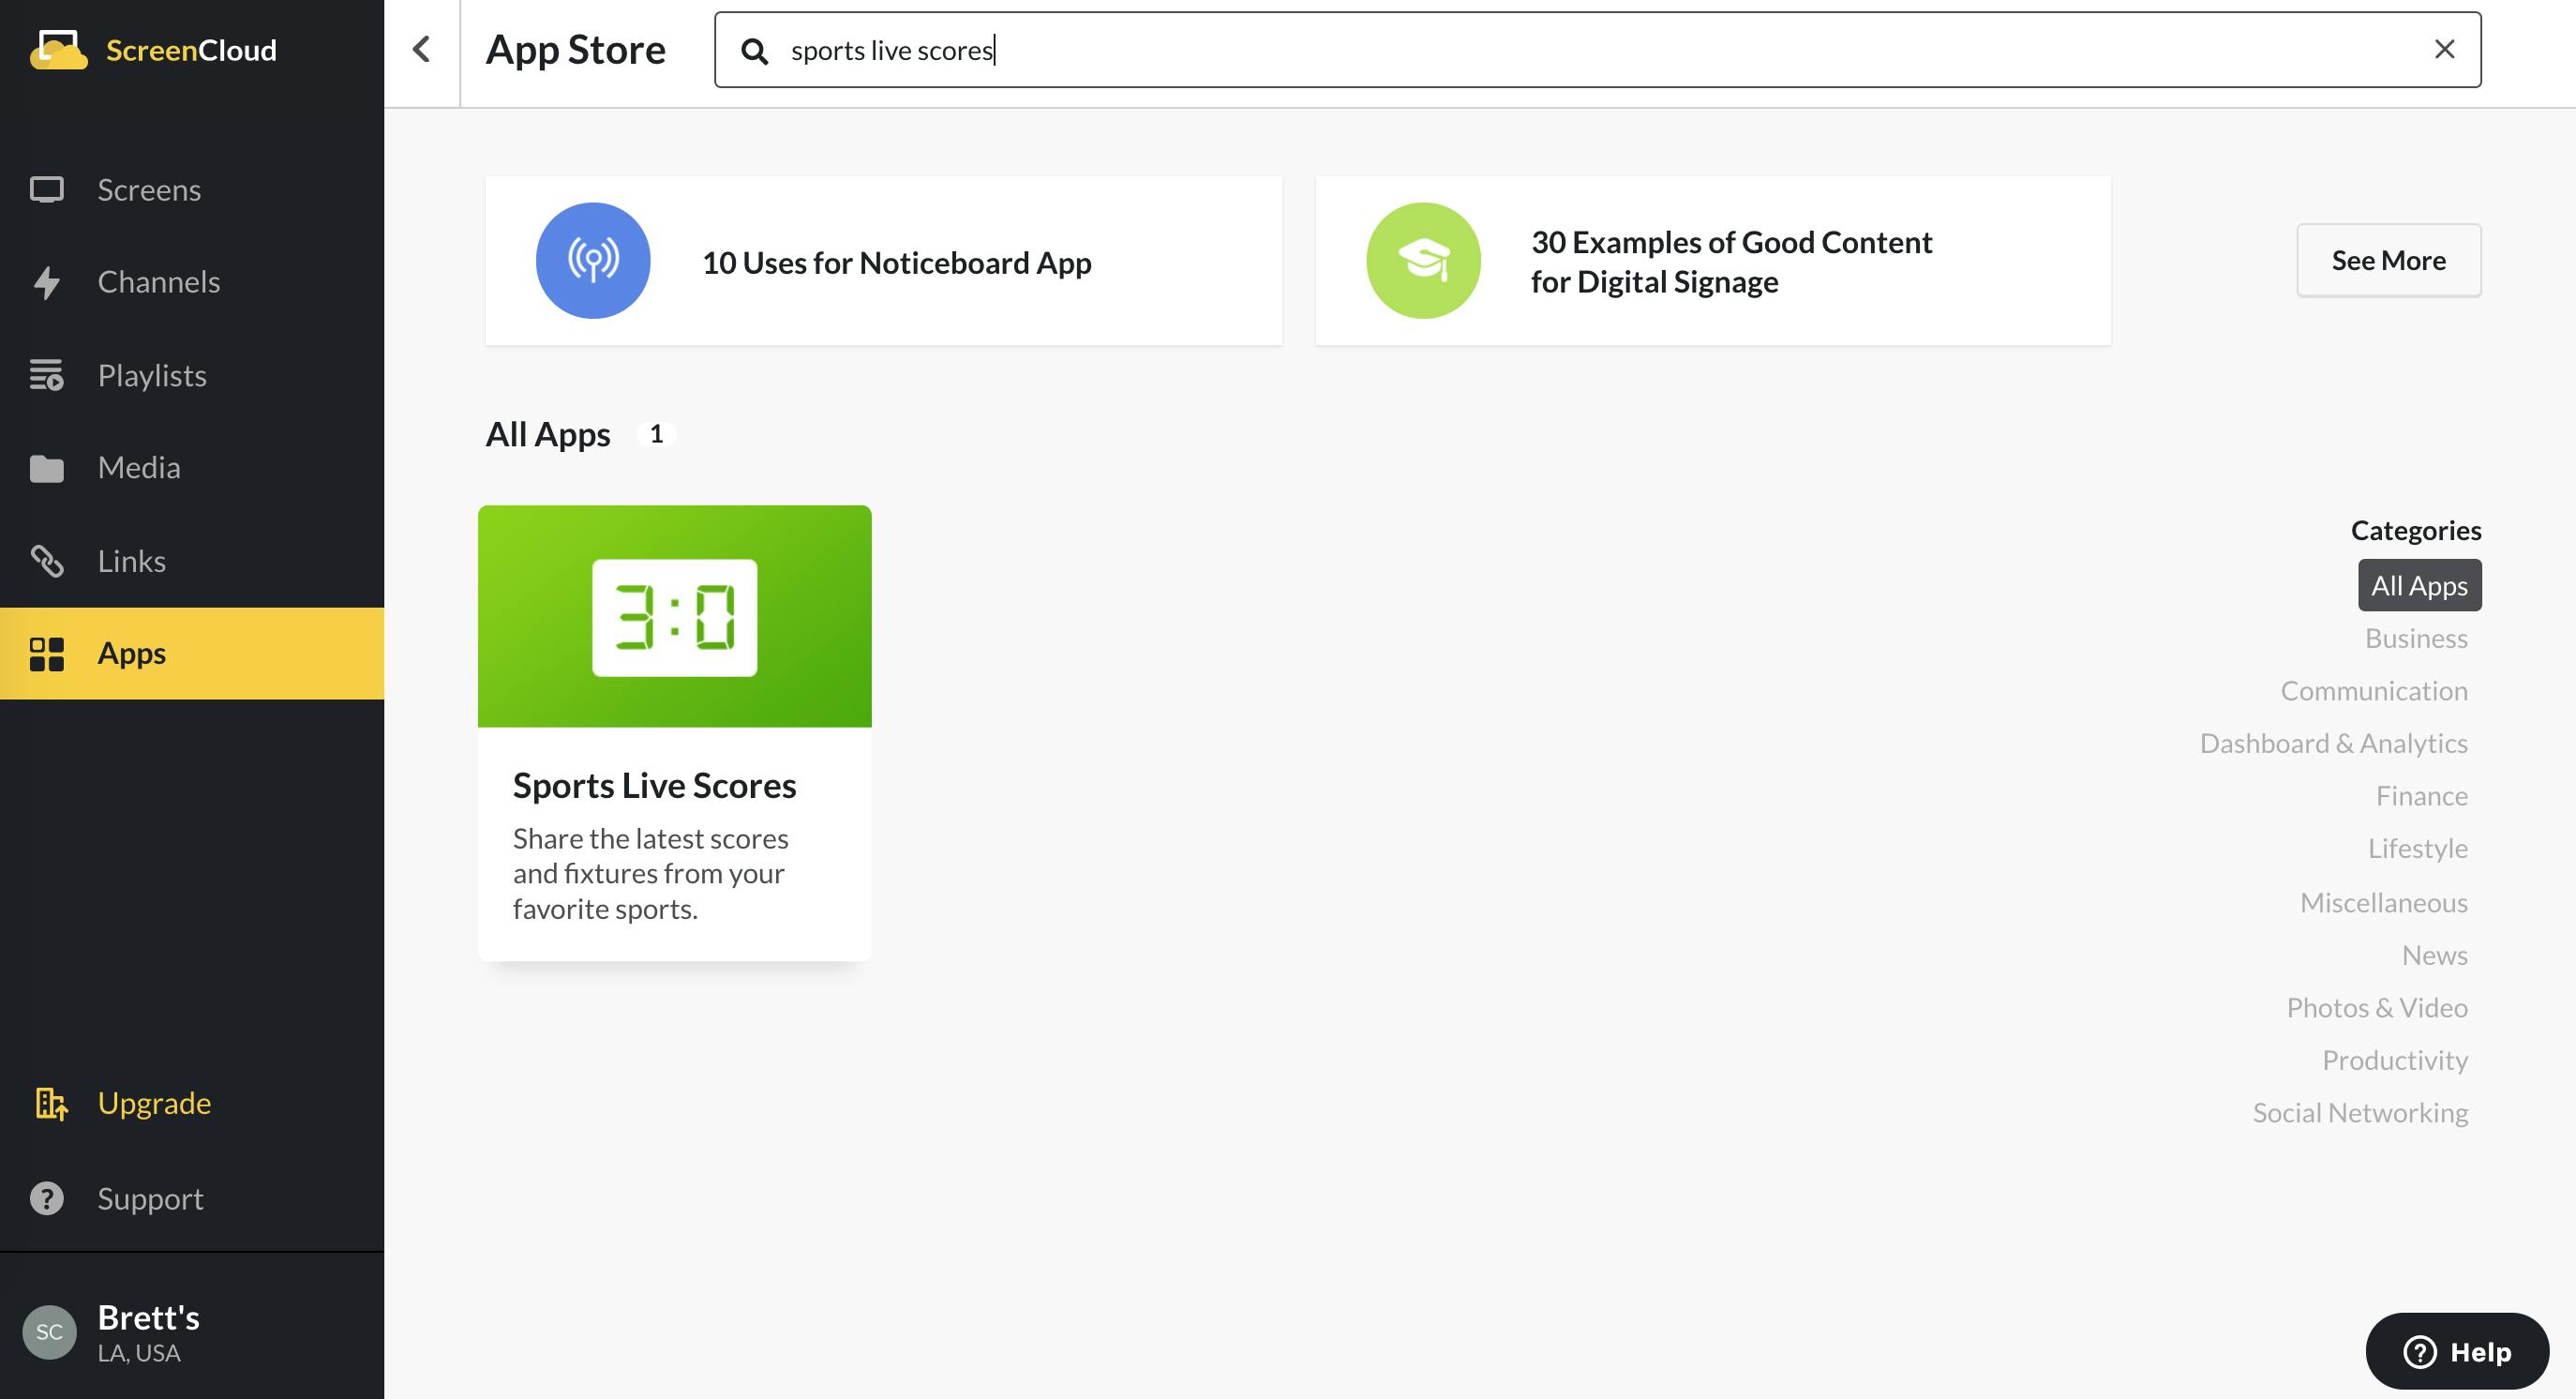The height and width of the screenshot is (1399, 2576).
Task: Click the See More button
Action: tap(2389, 260)
